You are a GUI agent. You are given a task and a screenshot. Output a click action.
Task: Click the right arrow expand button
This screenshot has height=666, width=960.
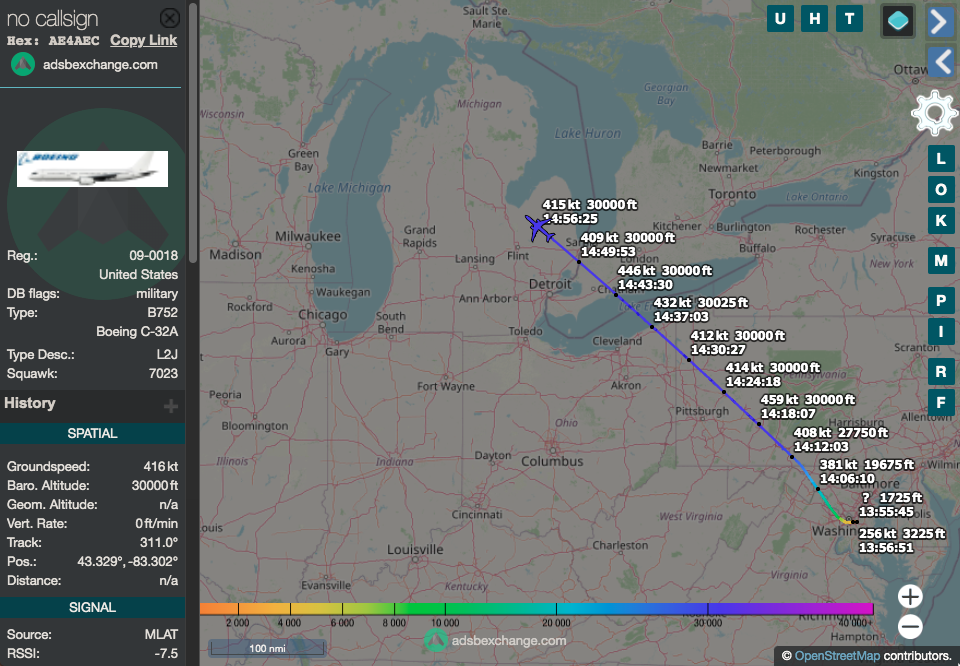click(940, 21)
